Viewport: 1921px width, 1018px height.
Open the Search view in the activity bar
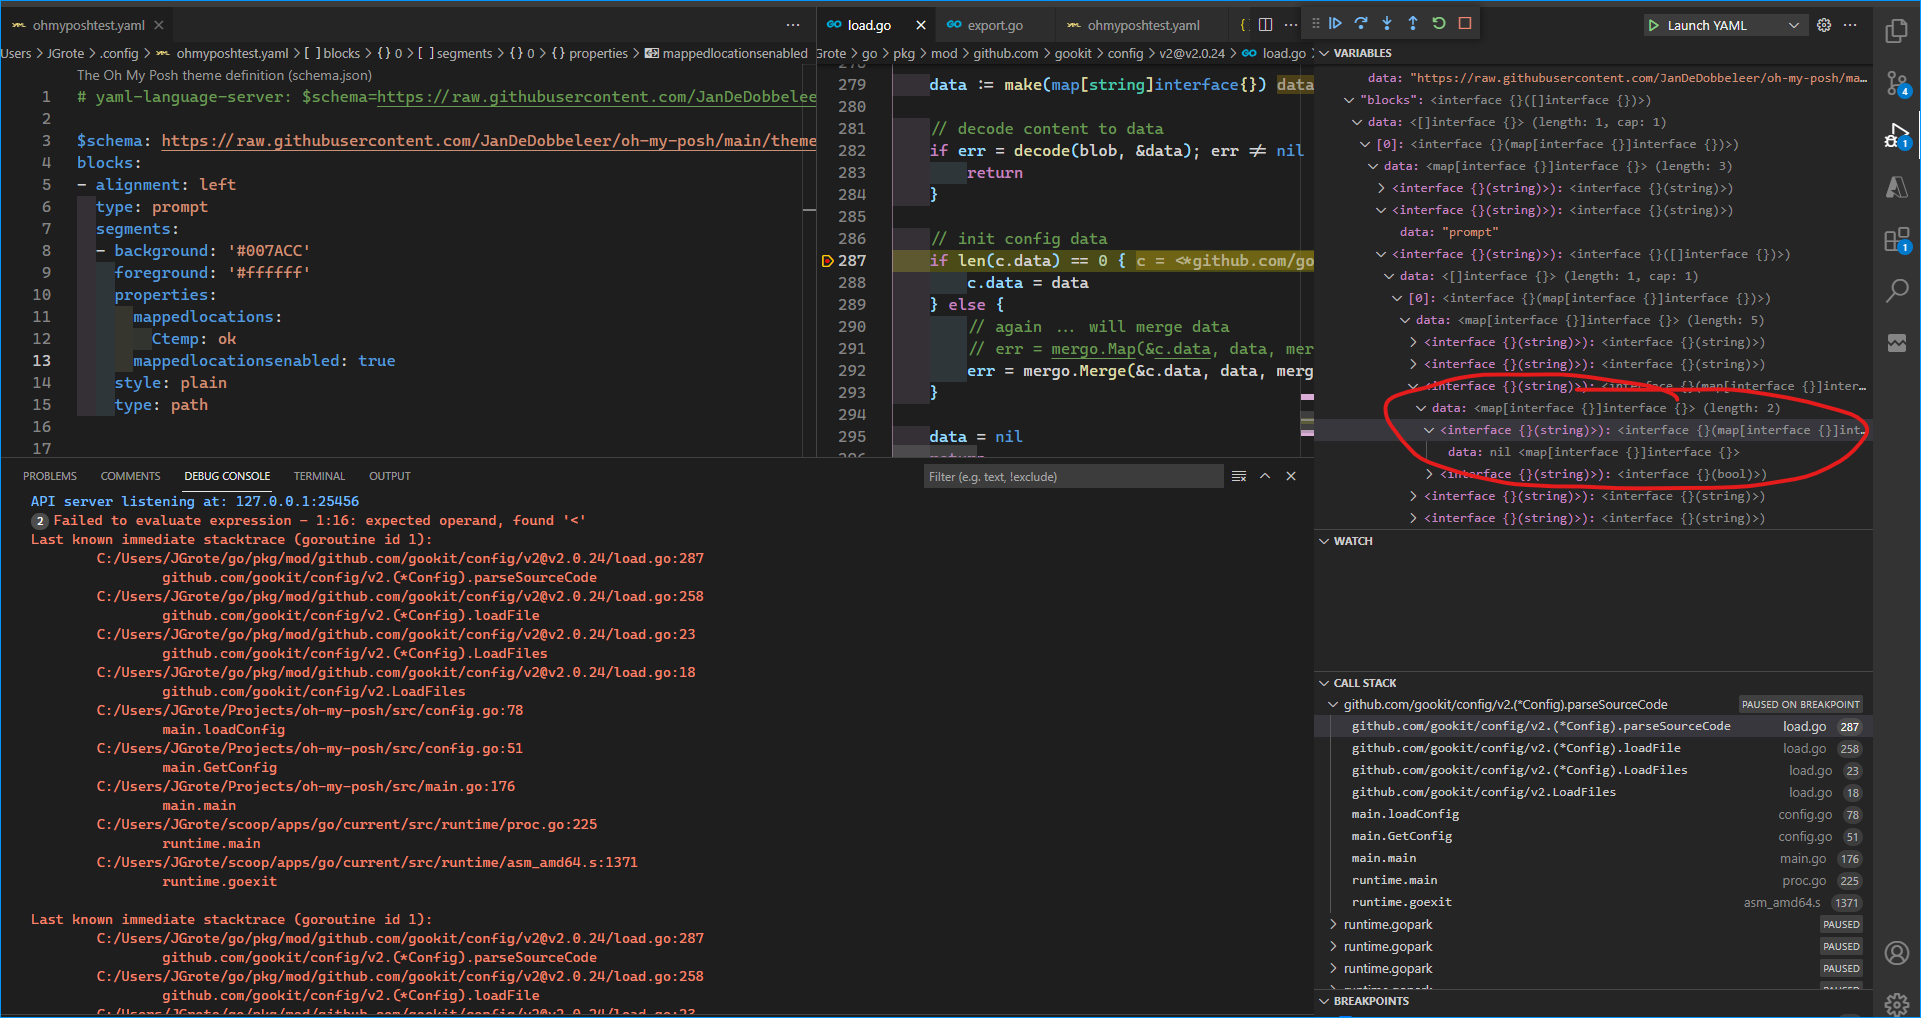[1896, 291]
